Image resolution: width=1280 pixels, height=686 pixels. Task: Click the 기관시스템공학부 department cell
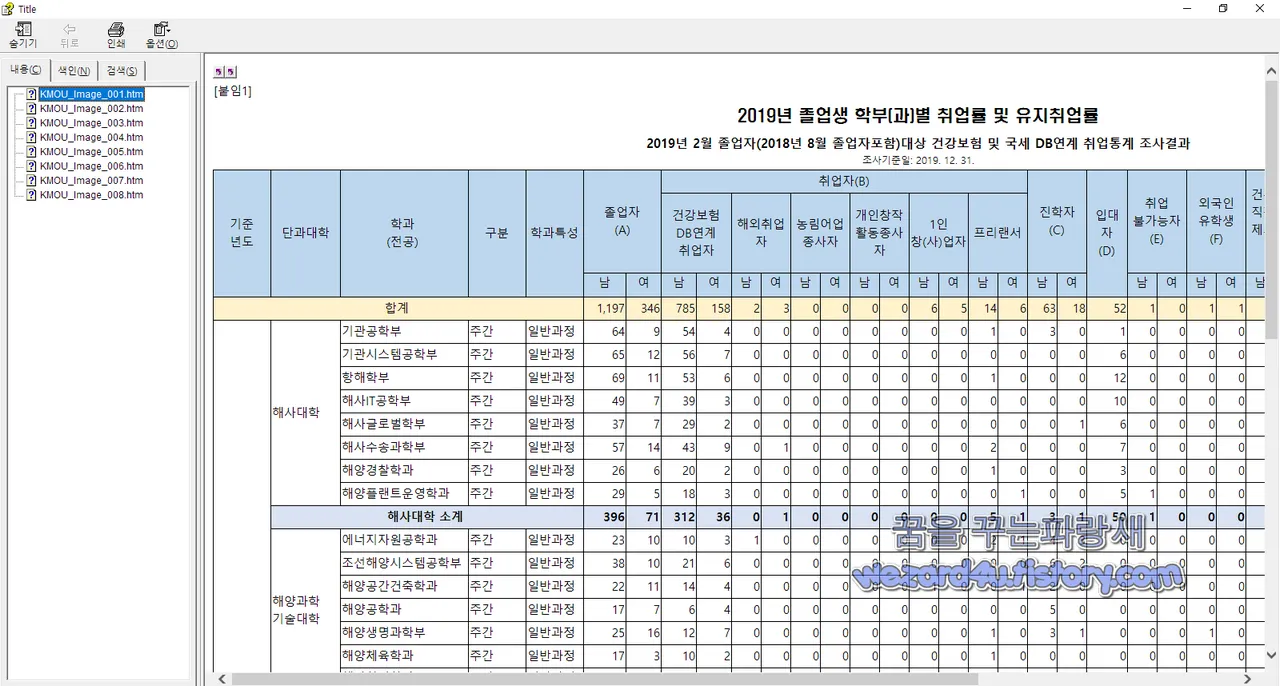click(404, 354)
